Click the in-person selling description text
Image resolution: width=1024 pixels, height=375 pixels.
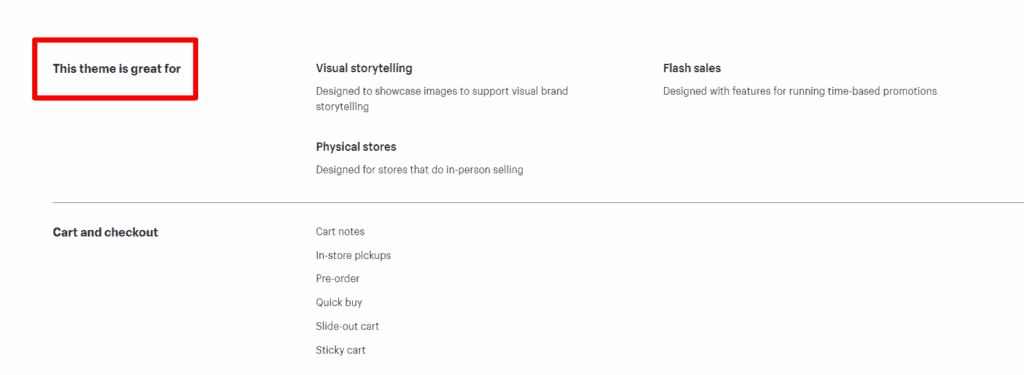pos(419,170)
